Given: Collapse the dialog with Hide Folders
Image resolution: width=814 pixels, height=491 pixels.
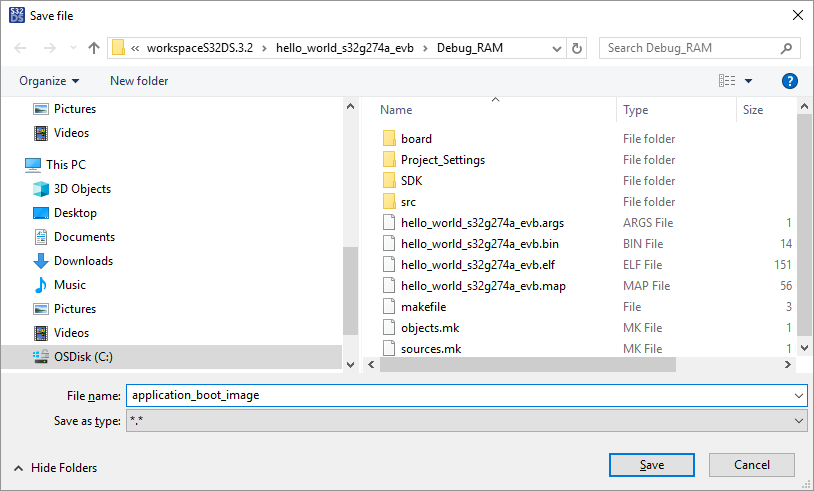Looking at the screenshot, I should coord(55,468).
